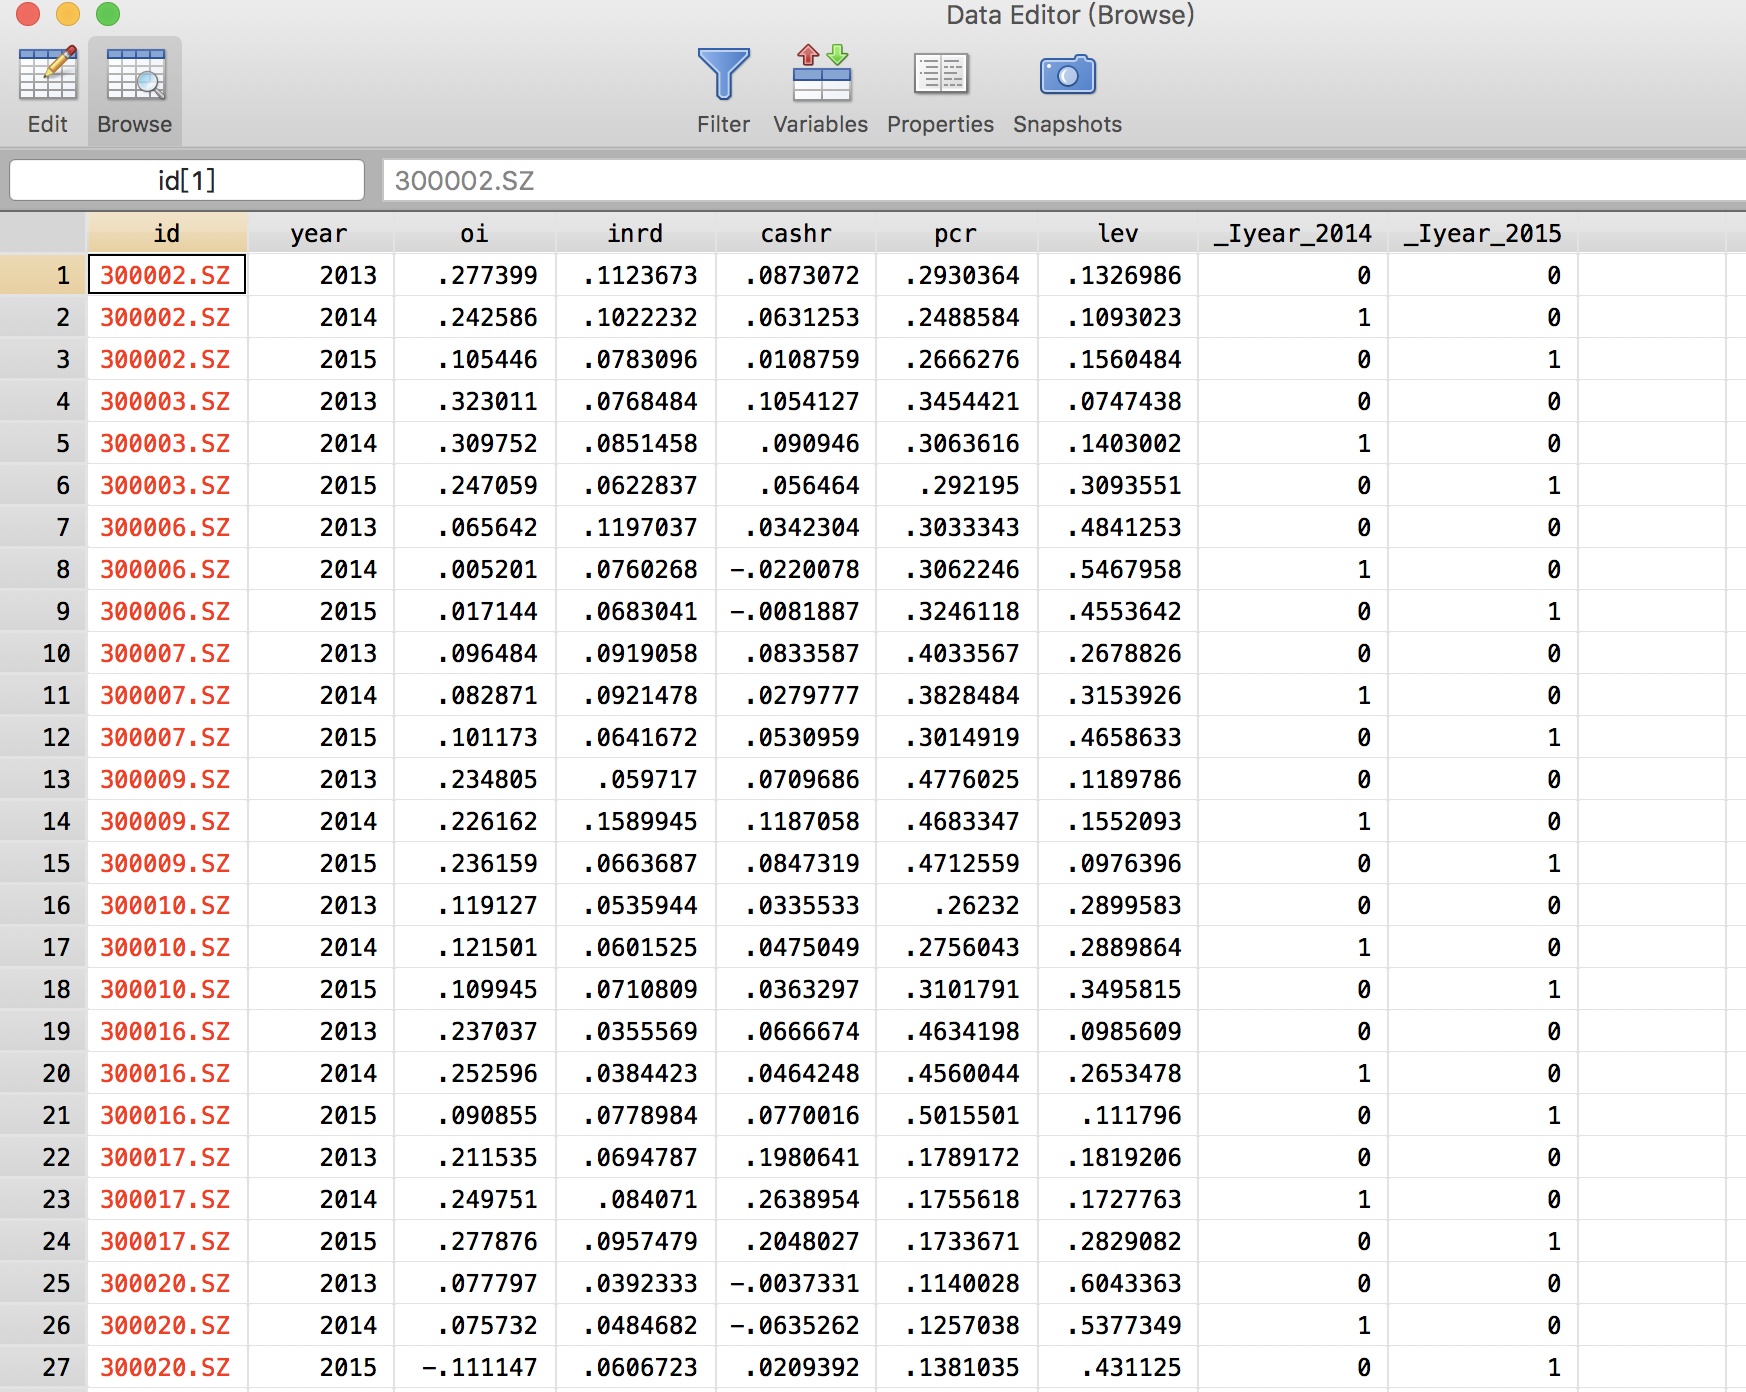Select the year column header
Viewport: 1746px width, 1392px height.
[x=320, y=233]
